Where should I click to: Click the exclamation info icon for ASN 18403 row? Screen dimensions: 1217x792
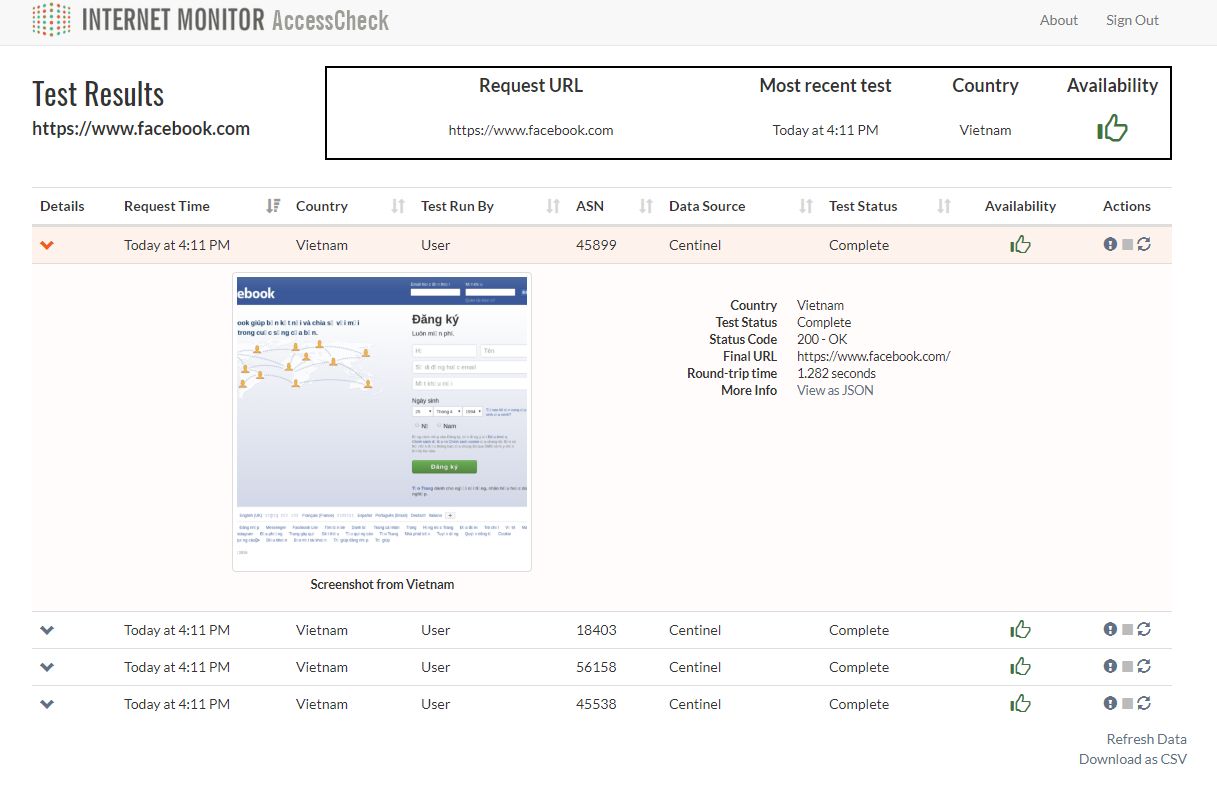1110,629
